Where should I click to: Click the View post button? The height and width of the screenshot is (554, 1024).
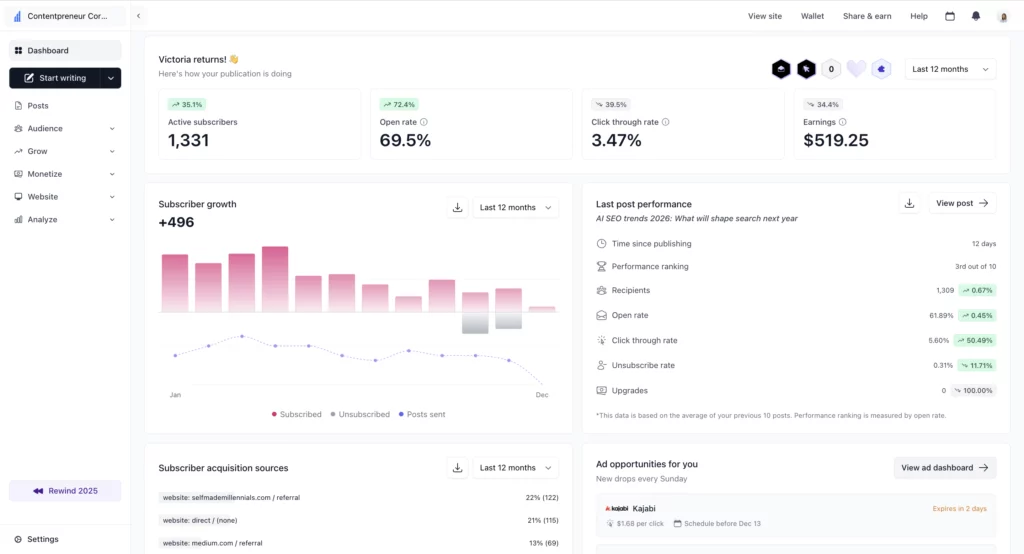click(962, 203)
